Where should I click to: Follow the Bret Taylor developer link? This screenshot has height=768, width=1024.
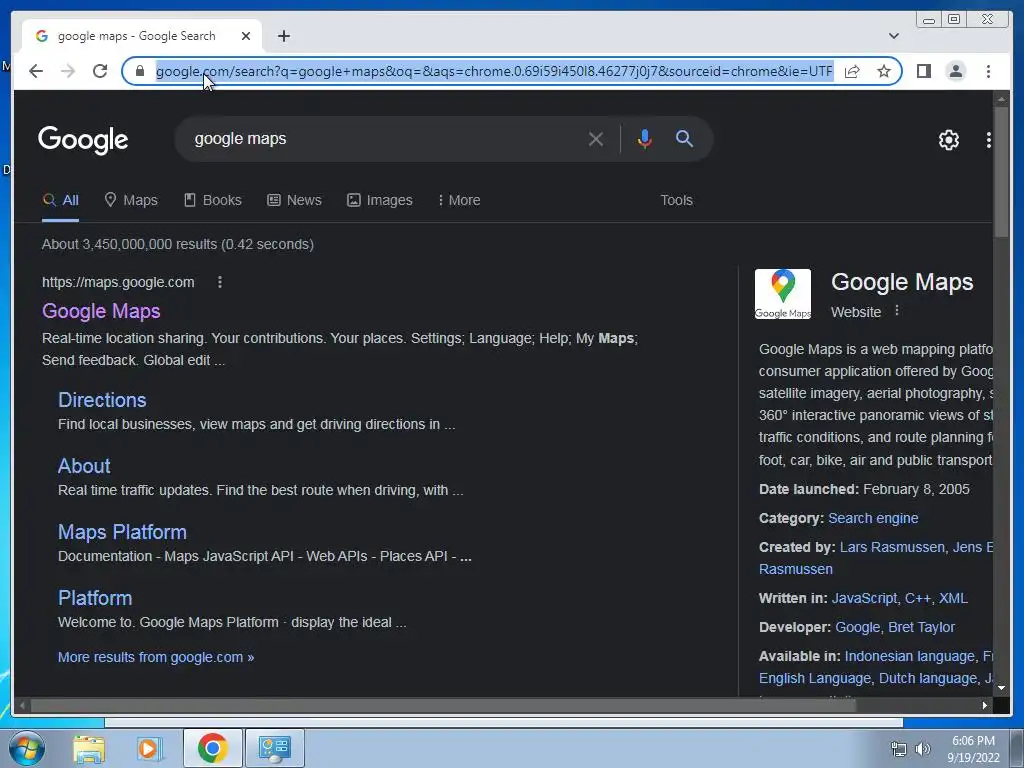pyautogui.click(x=921, y=627)
